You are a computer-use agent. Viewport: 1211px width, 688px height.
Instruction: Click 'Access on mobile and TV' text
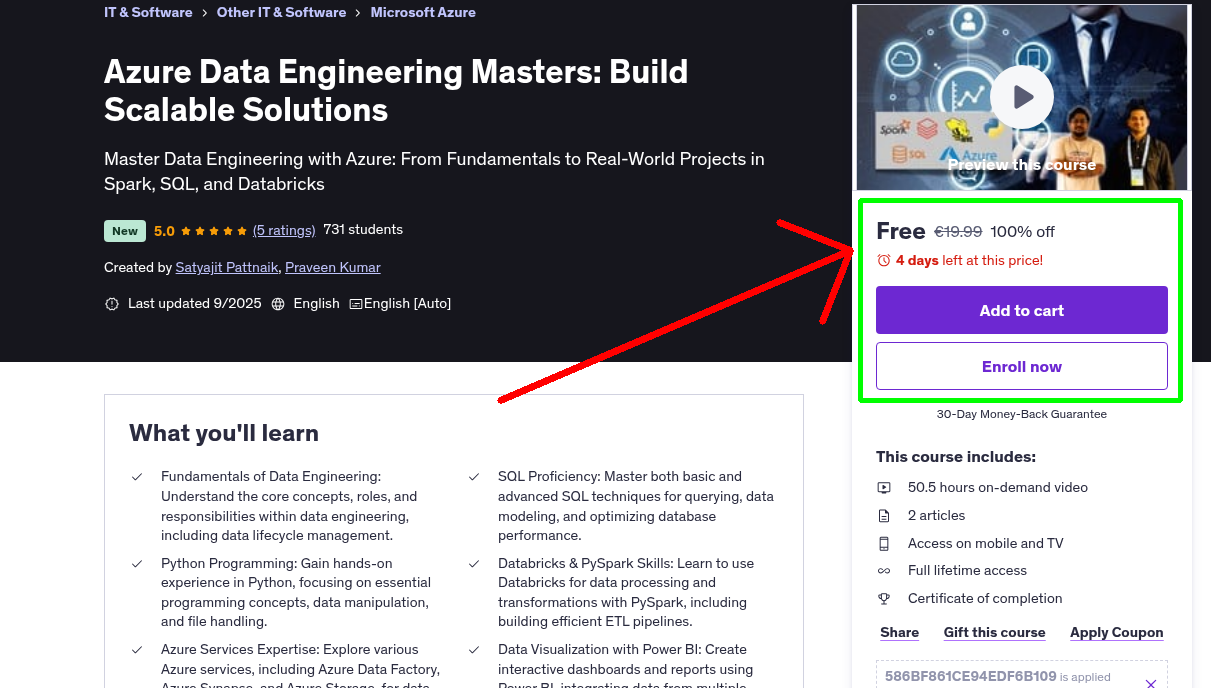tap(986, 544)
